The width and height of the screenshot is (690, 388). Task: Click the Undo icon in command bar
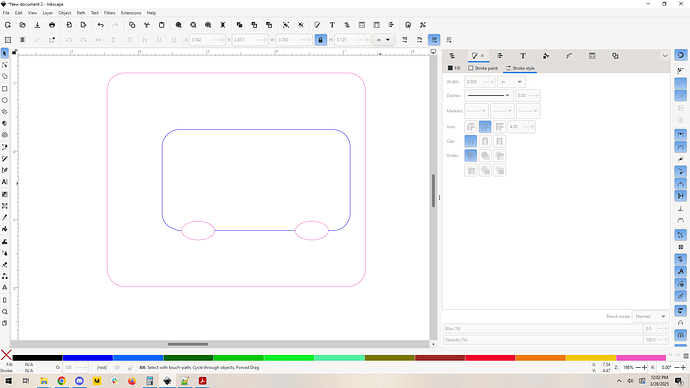101,25
